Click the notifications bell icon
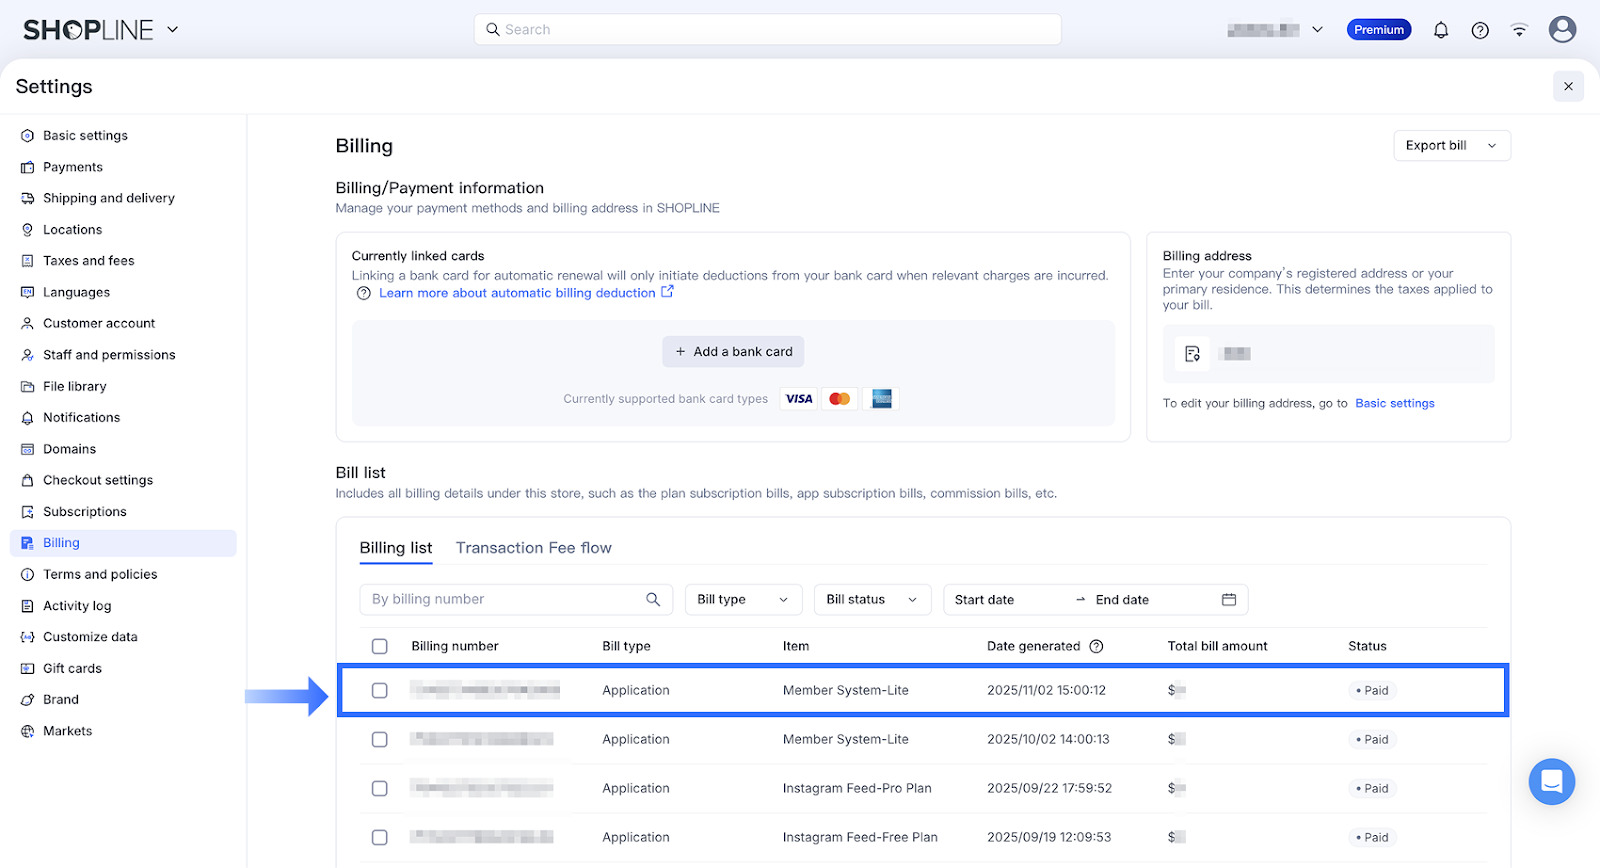The image size is (1600, 868). coord(1440,30)
